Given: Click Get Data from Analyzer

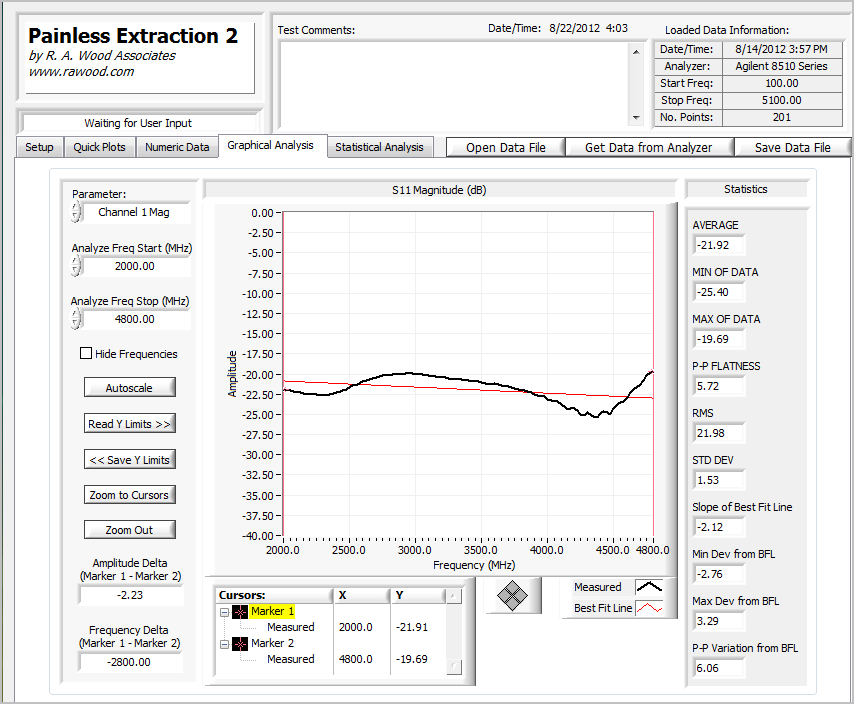Looking at the screenshot, I should click(649, 148).
